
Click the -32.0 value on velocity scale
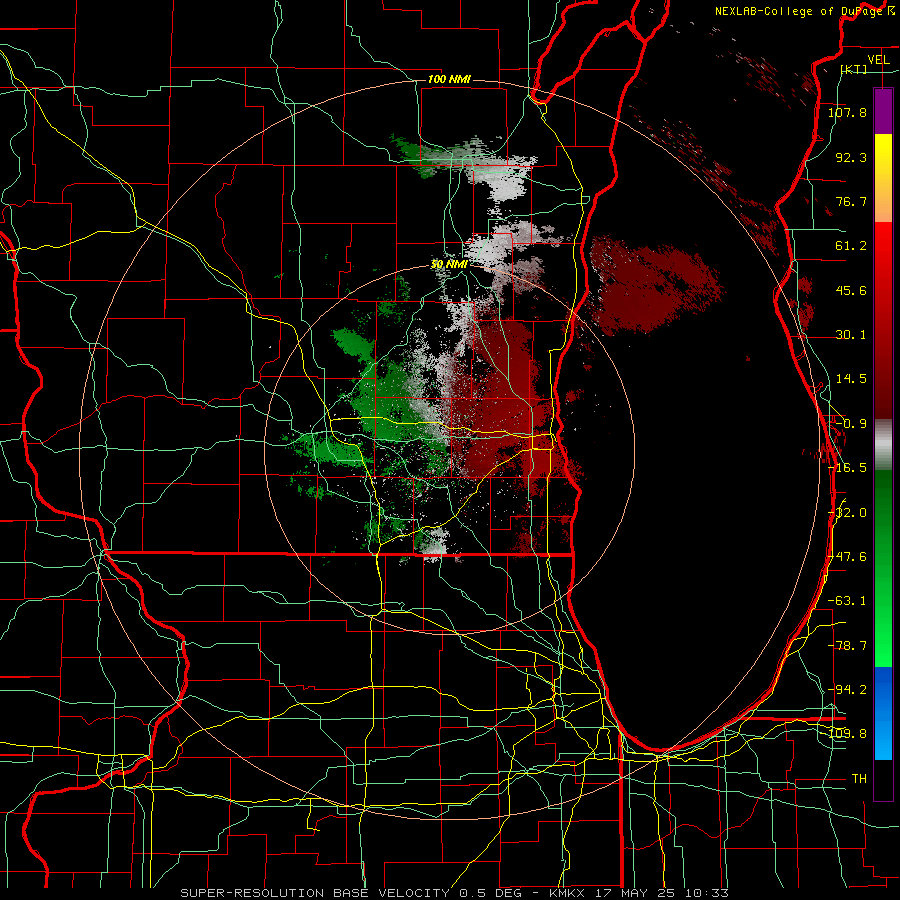(847, 513)
